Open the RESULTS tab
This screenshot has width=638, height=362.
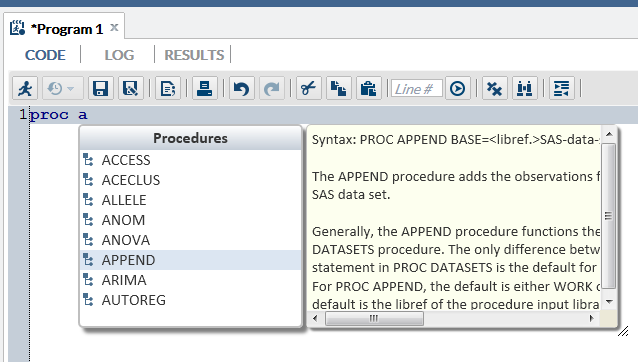point(194,55)
